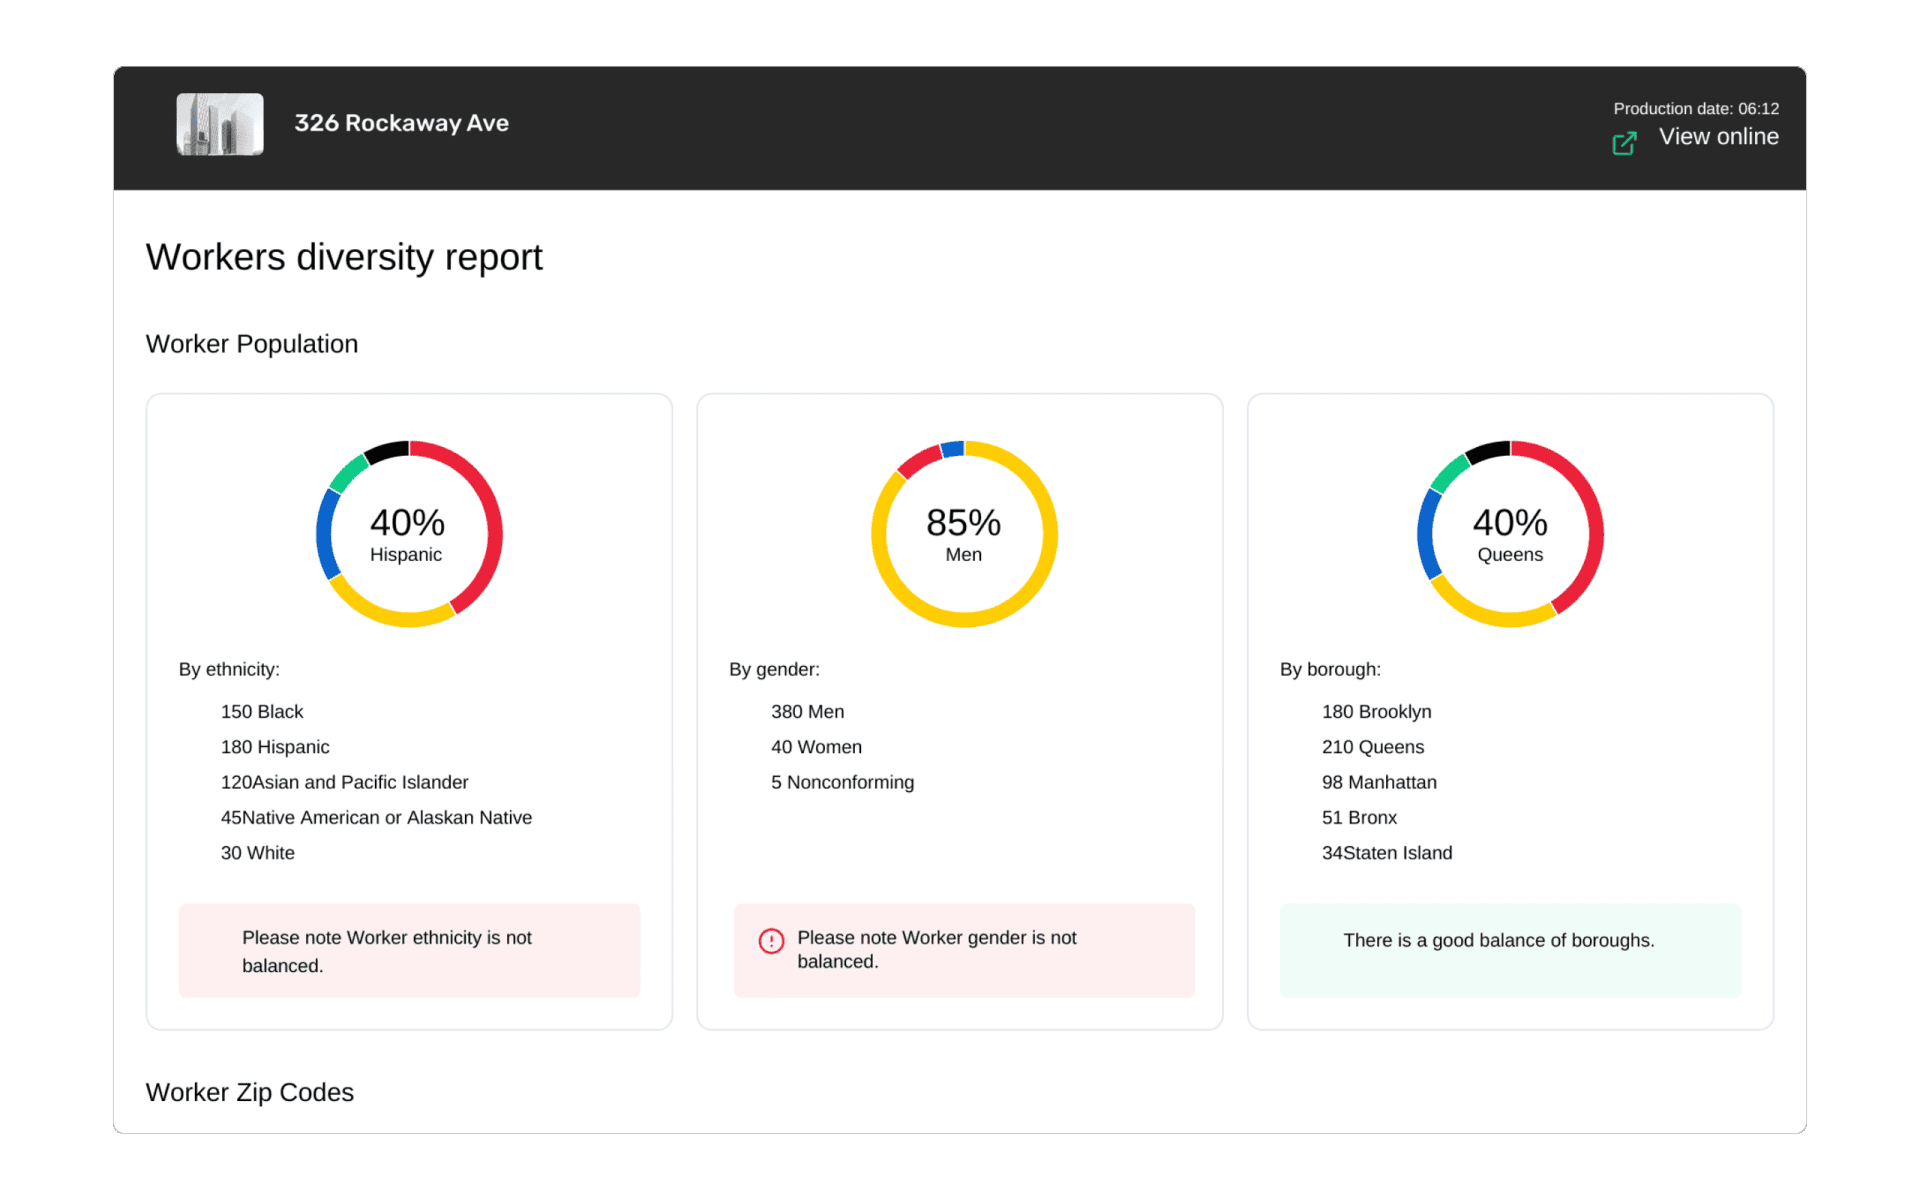The image size is (1920, 1200).
Task: Click the 51 Bronx row
Action: click(x=1359, y=817)
